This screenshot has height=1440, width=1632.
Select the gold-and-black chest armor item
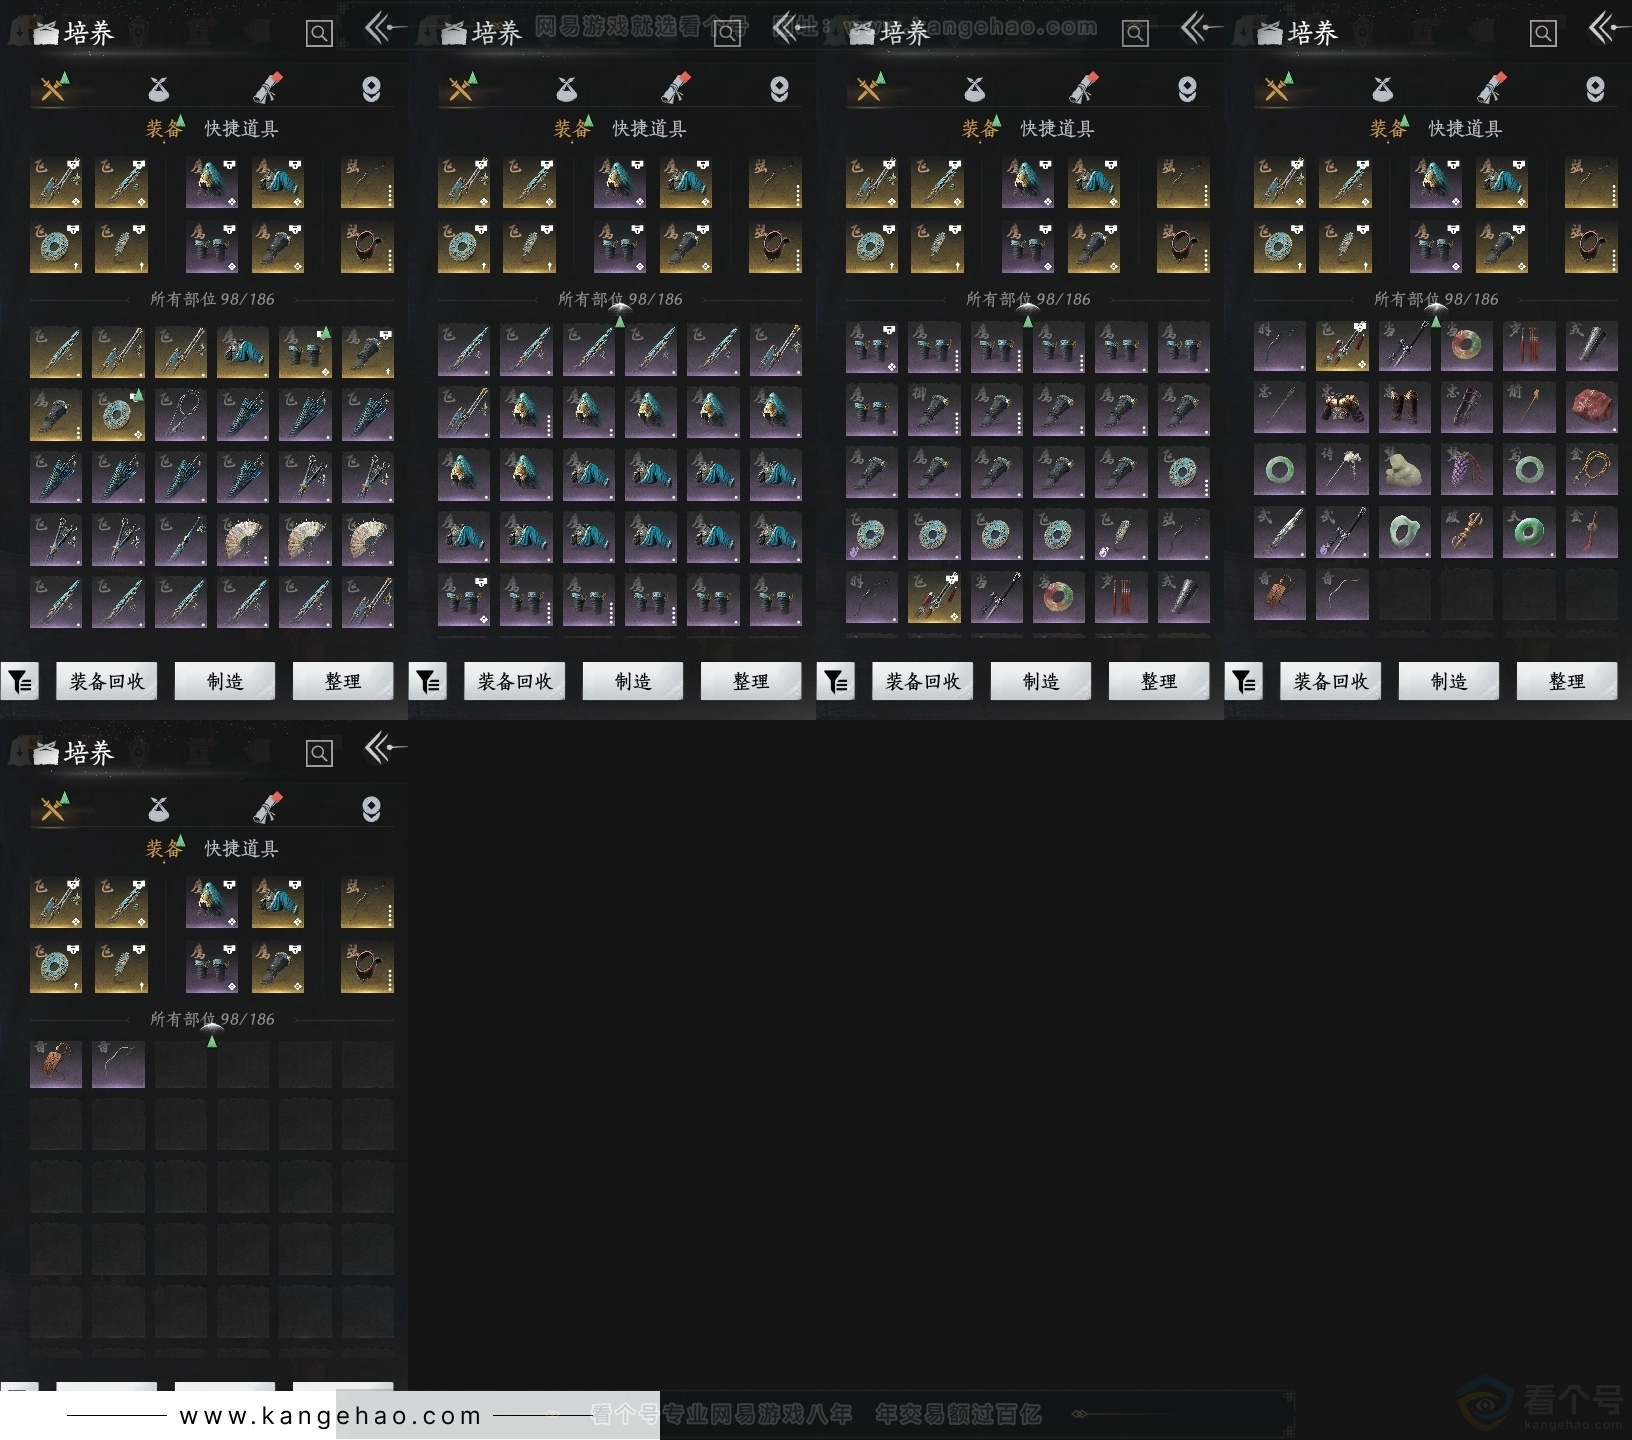1342,408
